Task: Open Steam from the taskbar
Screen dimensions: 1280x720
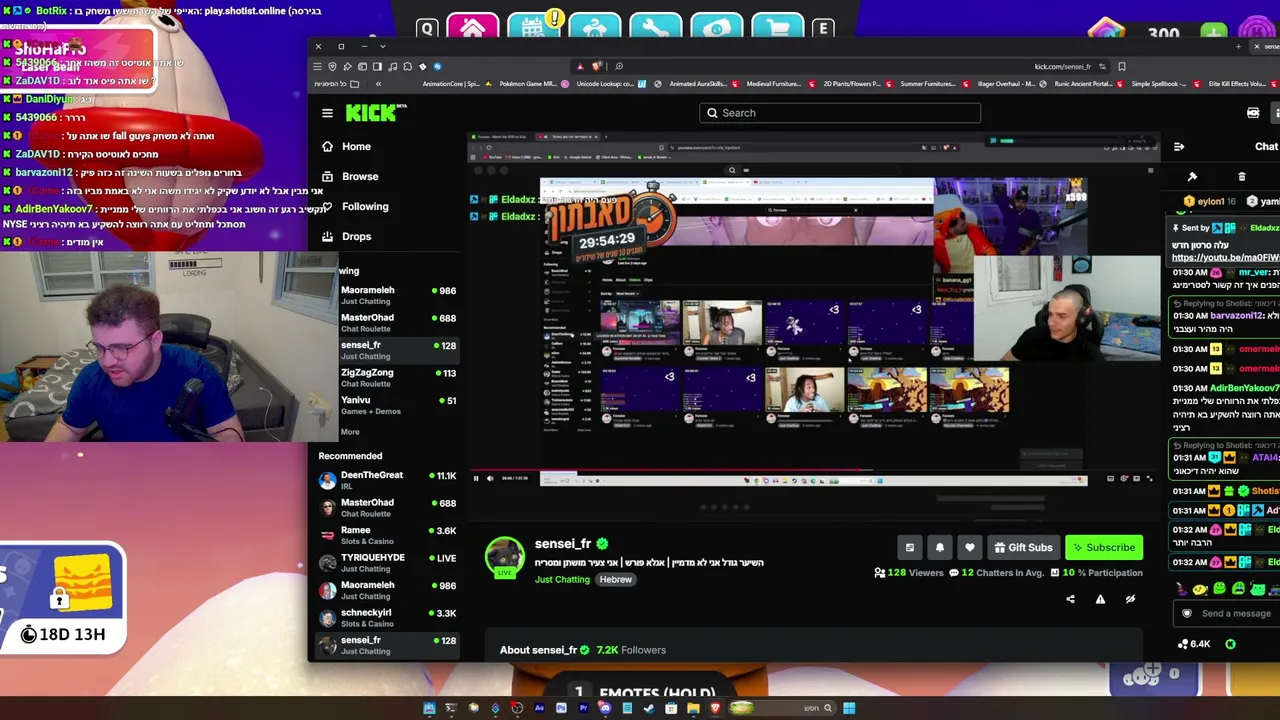Action: coord(649,708)
